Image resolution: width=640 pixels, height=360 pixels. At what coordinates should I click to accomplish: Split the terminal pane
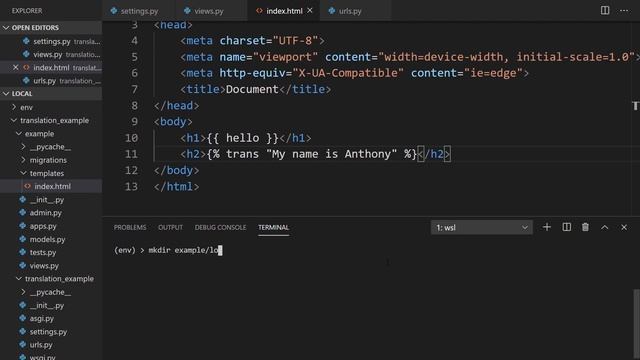tap(567, 227)
